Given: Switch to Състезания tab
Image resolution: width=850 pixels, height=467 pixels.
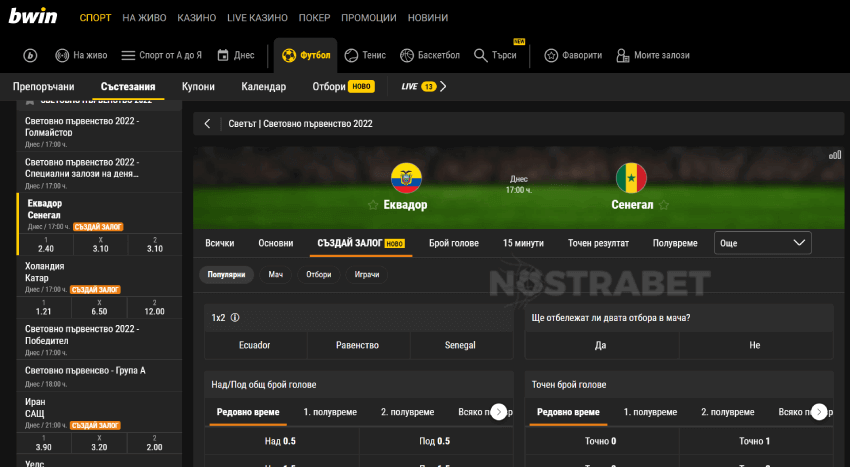Looking at the screenshot, I should click(x=128, y=87).
